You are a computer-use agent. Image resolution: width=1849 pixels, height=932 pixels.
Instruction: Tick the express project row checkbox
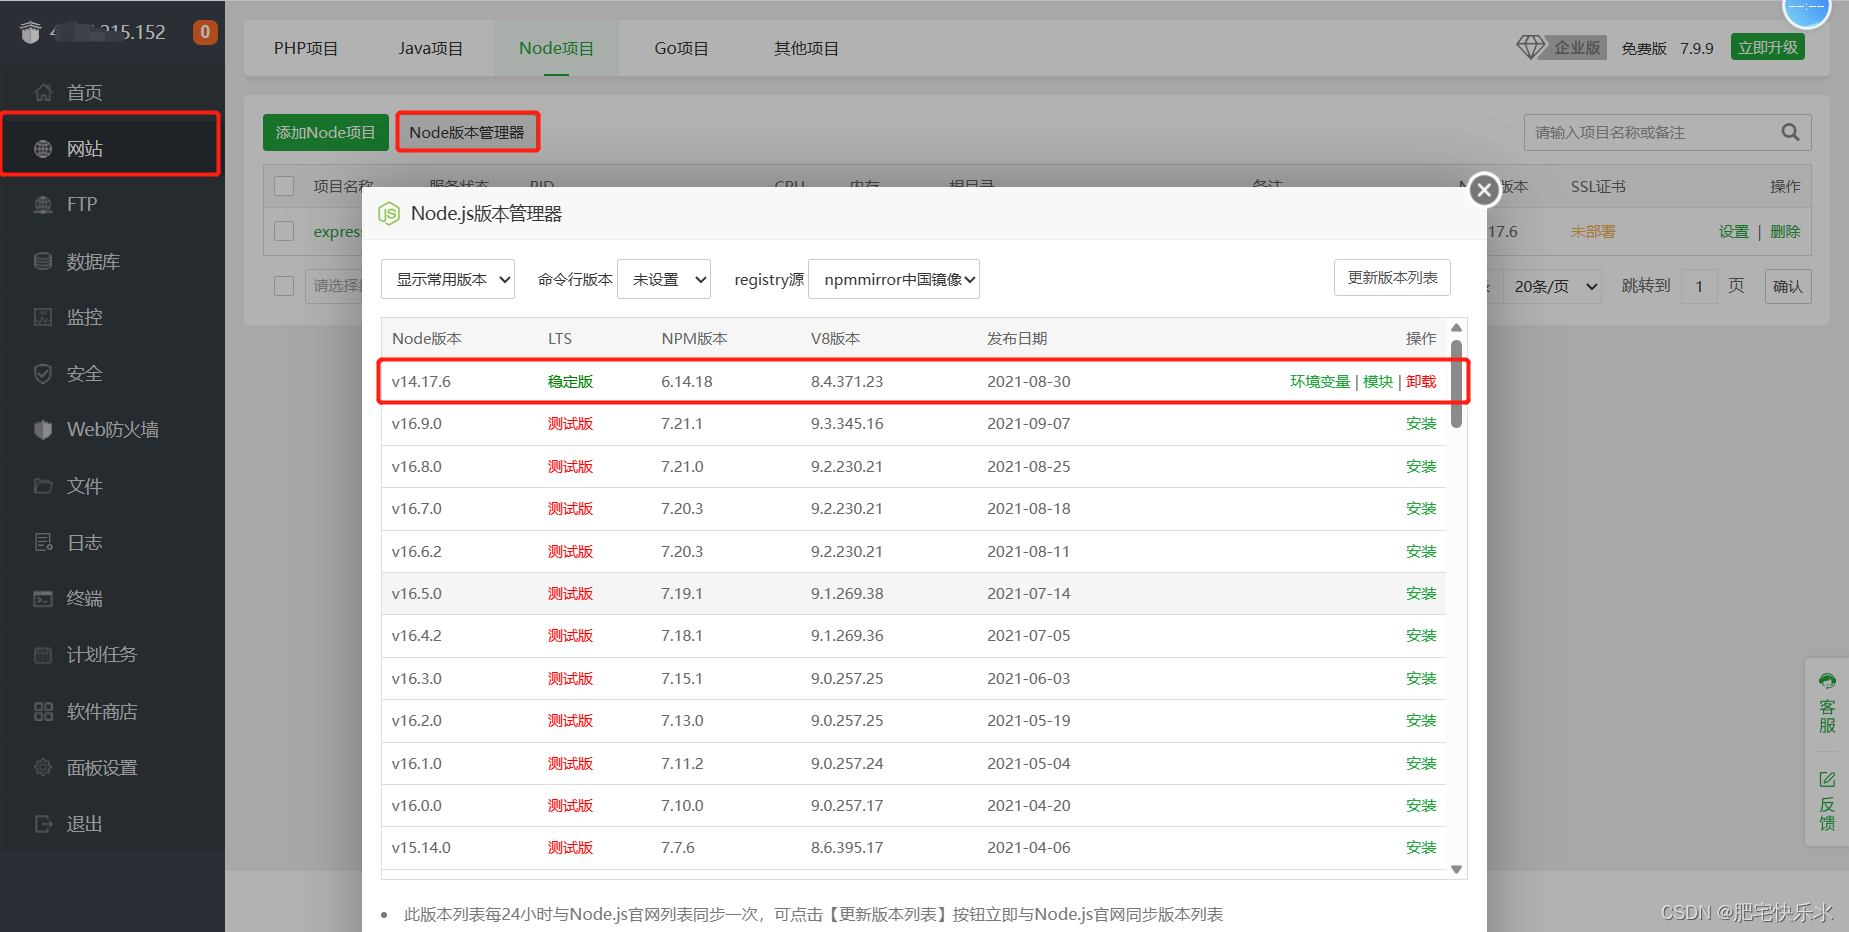tap(284, 231)
